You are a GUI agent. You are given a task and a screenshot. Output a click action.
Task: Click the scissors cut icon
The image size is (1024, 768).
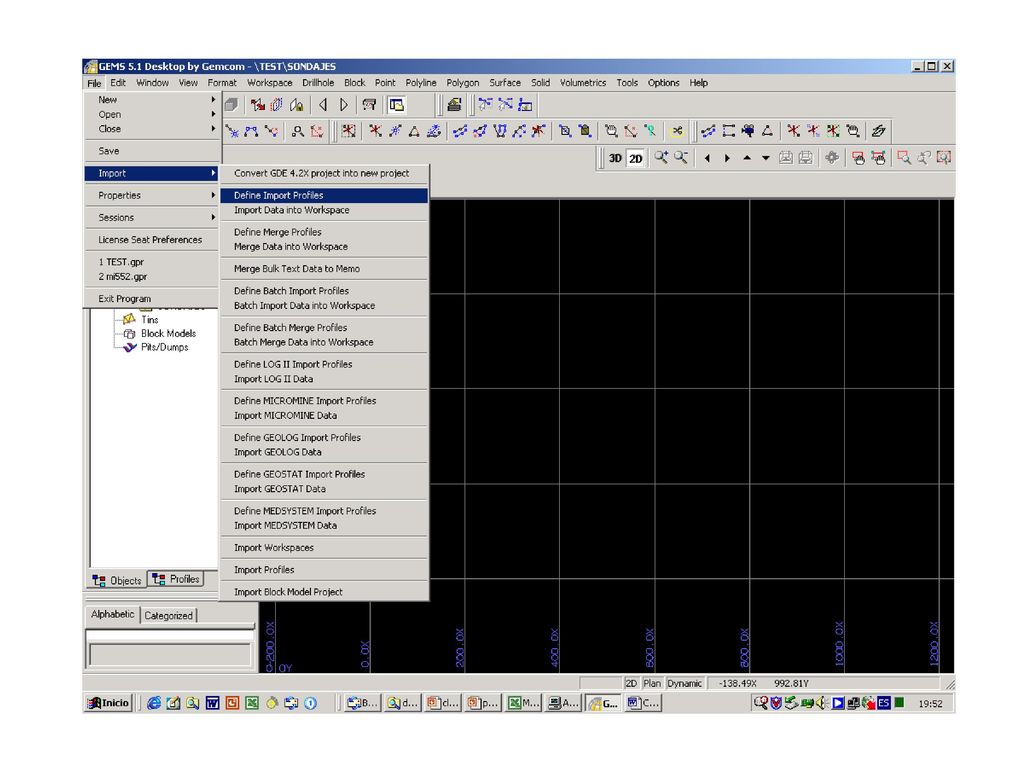677,131
